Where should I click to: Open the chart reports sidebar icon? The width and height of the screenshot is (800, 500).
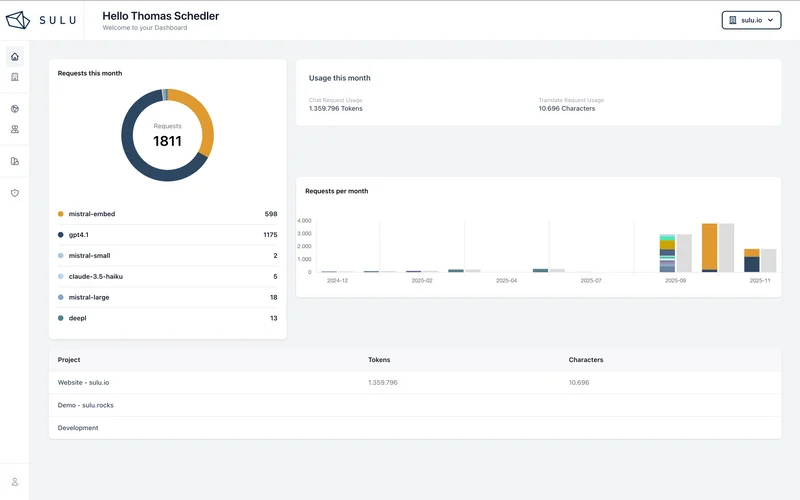[15, 161]
